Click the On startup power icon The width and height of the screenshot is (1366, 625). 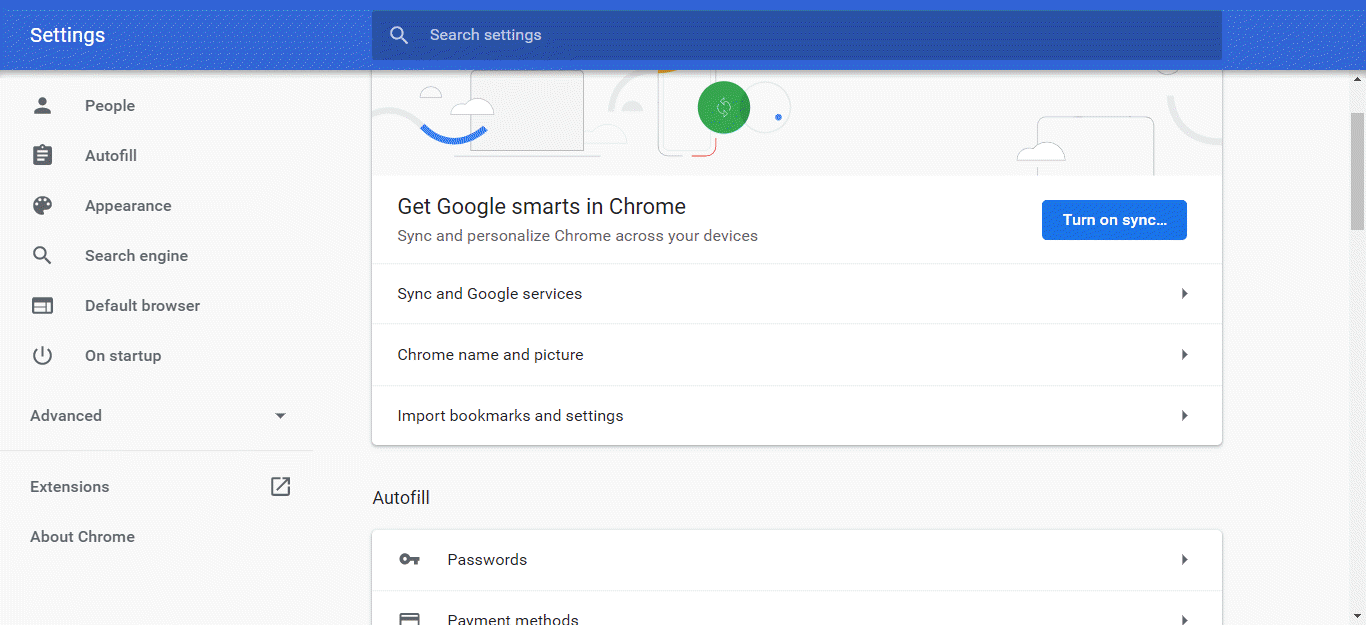pos(42,355)
